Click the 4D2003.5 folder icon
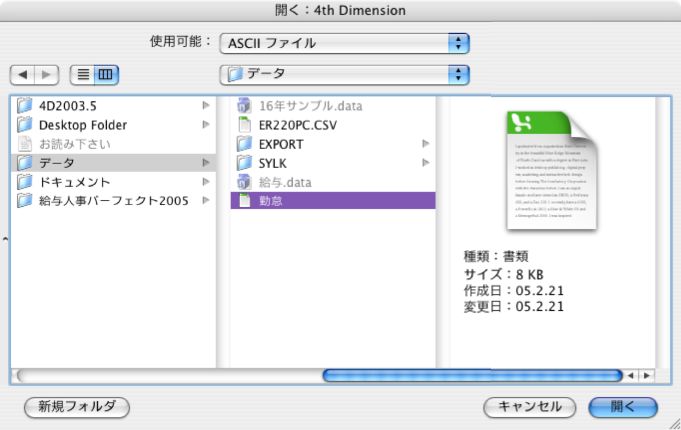Image resolution: width=681 pixels, height=430 pixels. [x=25, y=105]
